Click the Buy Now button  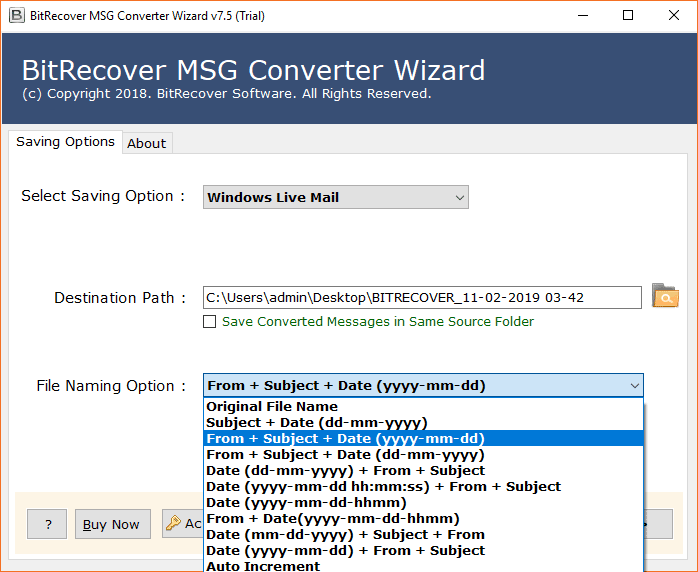coord(113,524)
